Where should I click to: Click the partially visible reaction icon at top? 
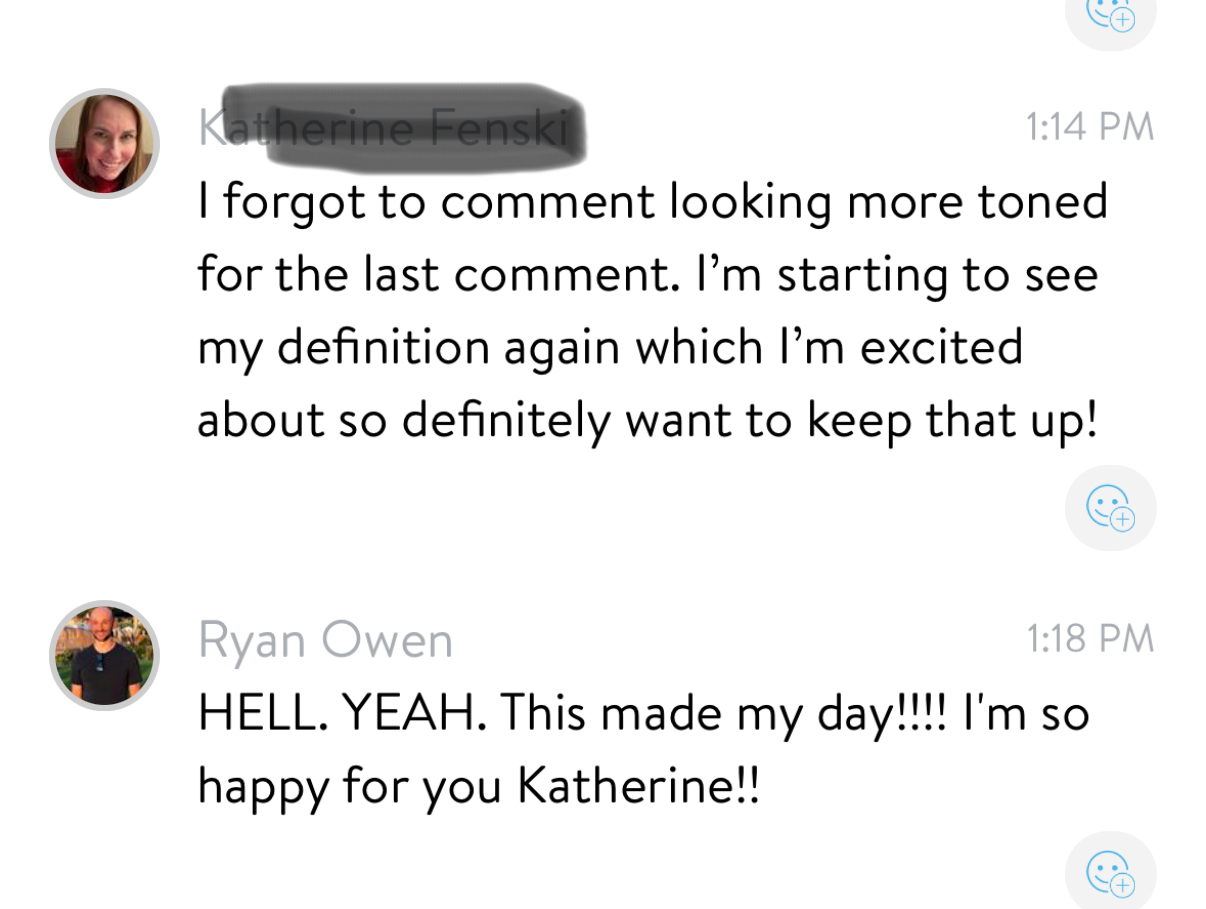tap(1110, 17)
